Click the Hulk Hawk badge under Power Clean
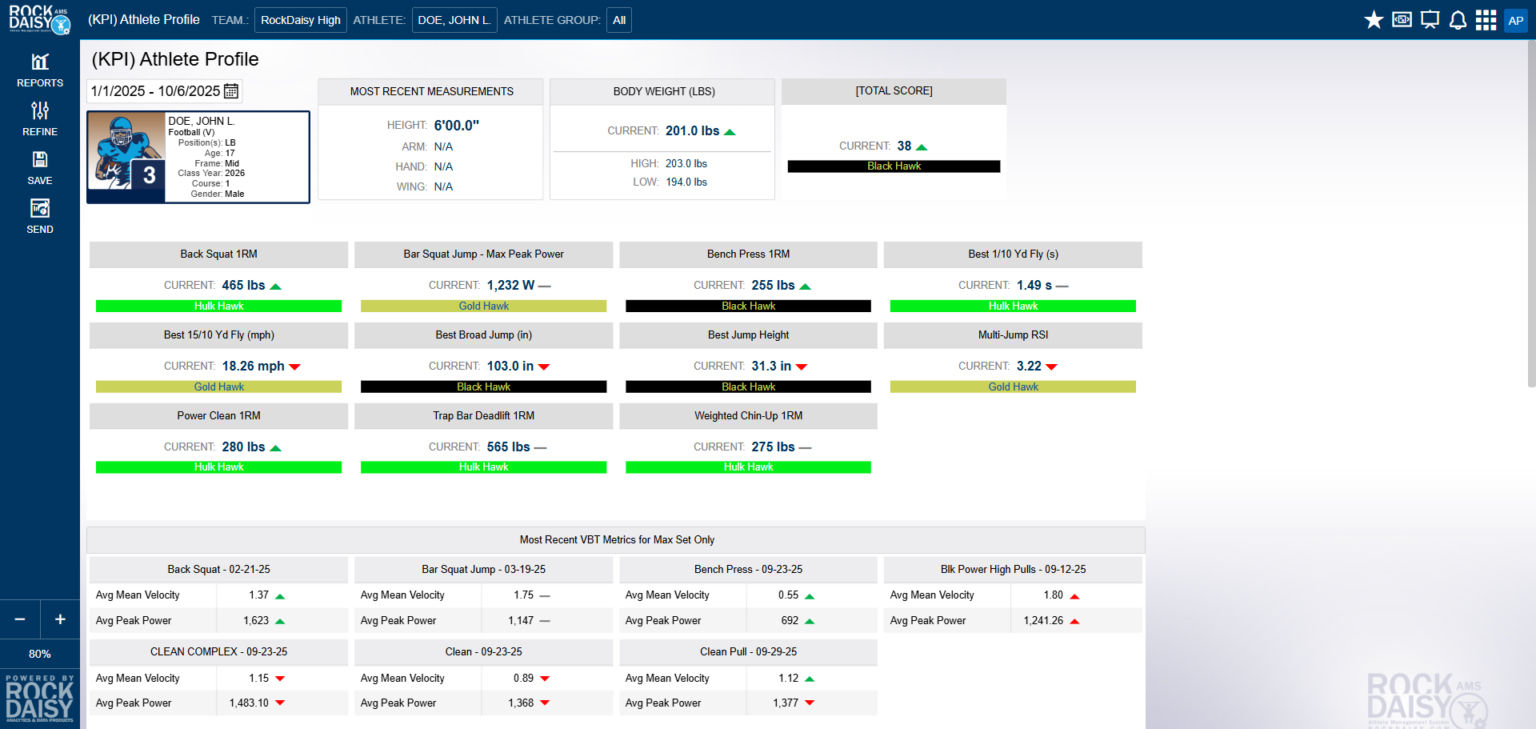Image resolution: width=1536 pixels, height=729 pixels. pos(218,467)
